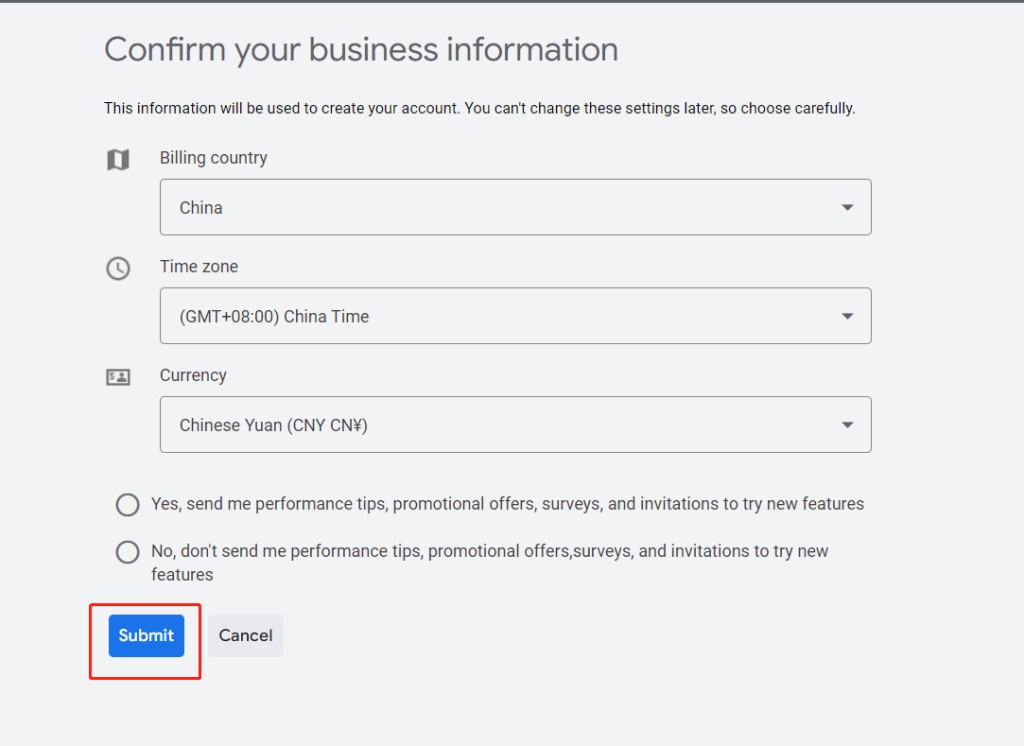This screenshot has height=746, width=1024.
Task: Expand the Time zone dropdown arrow
Action: [x=847, y=316]
